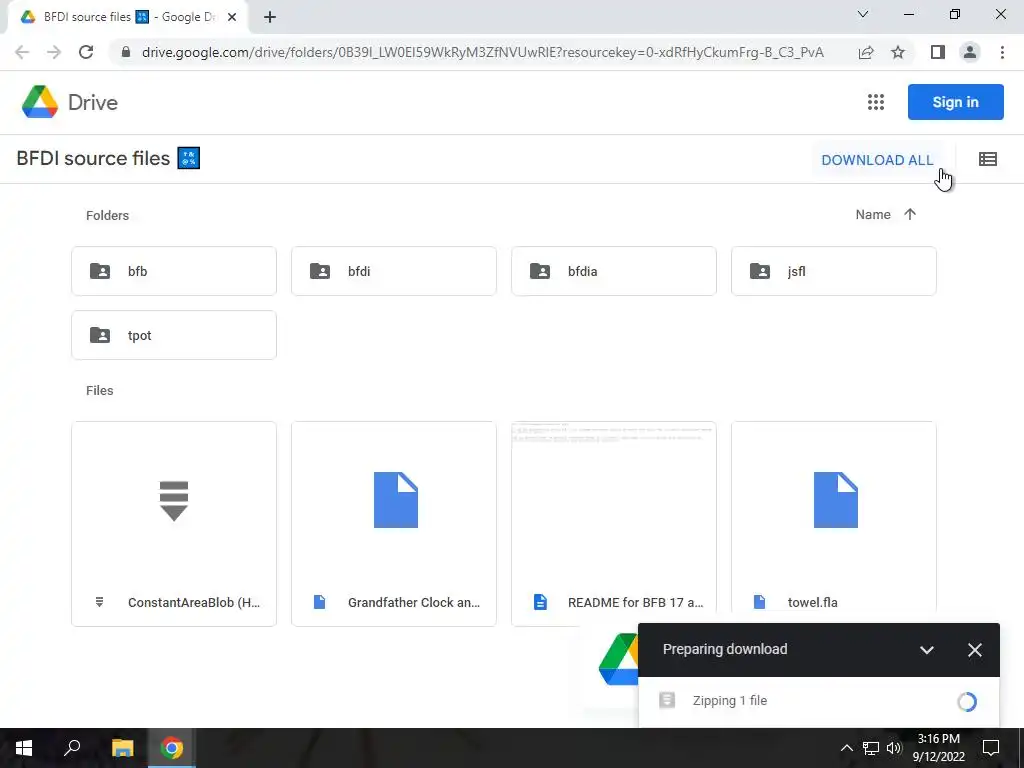
Task: Open the bfb folder
Action: (x=174, y=271)
